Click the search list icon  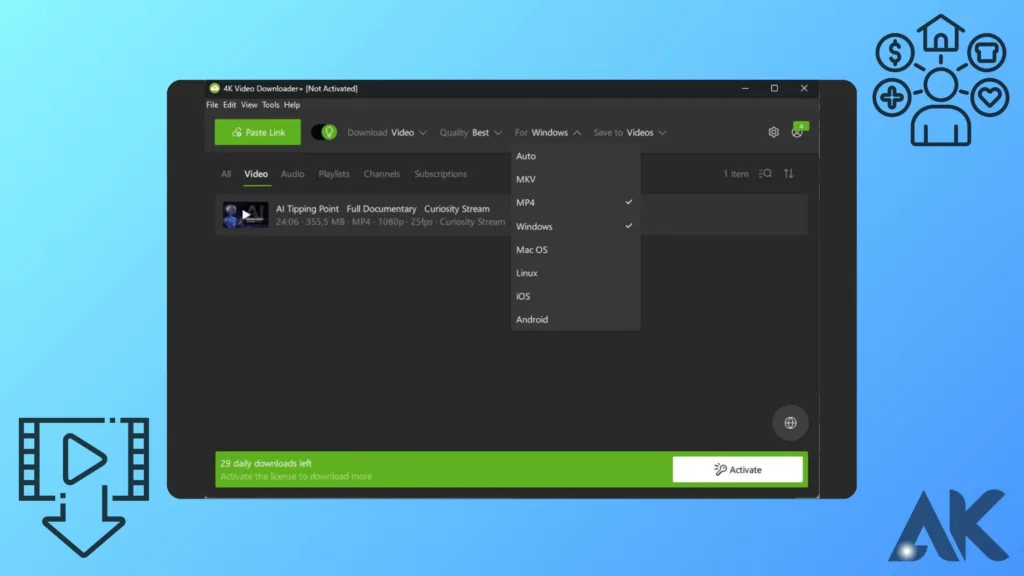(765, 174)
